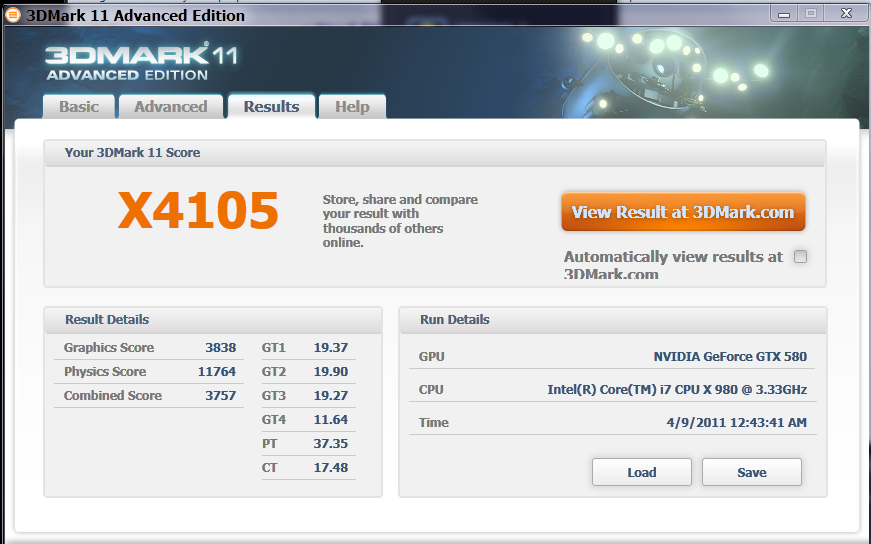This screenshot has height=544, width=871.
Task: Click PT value 37.35
Action: [x=331, y=443]
